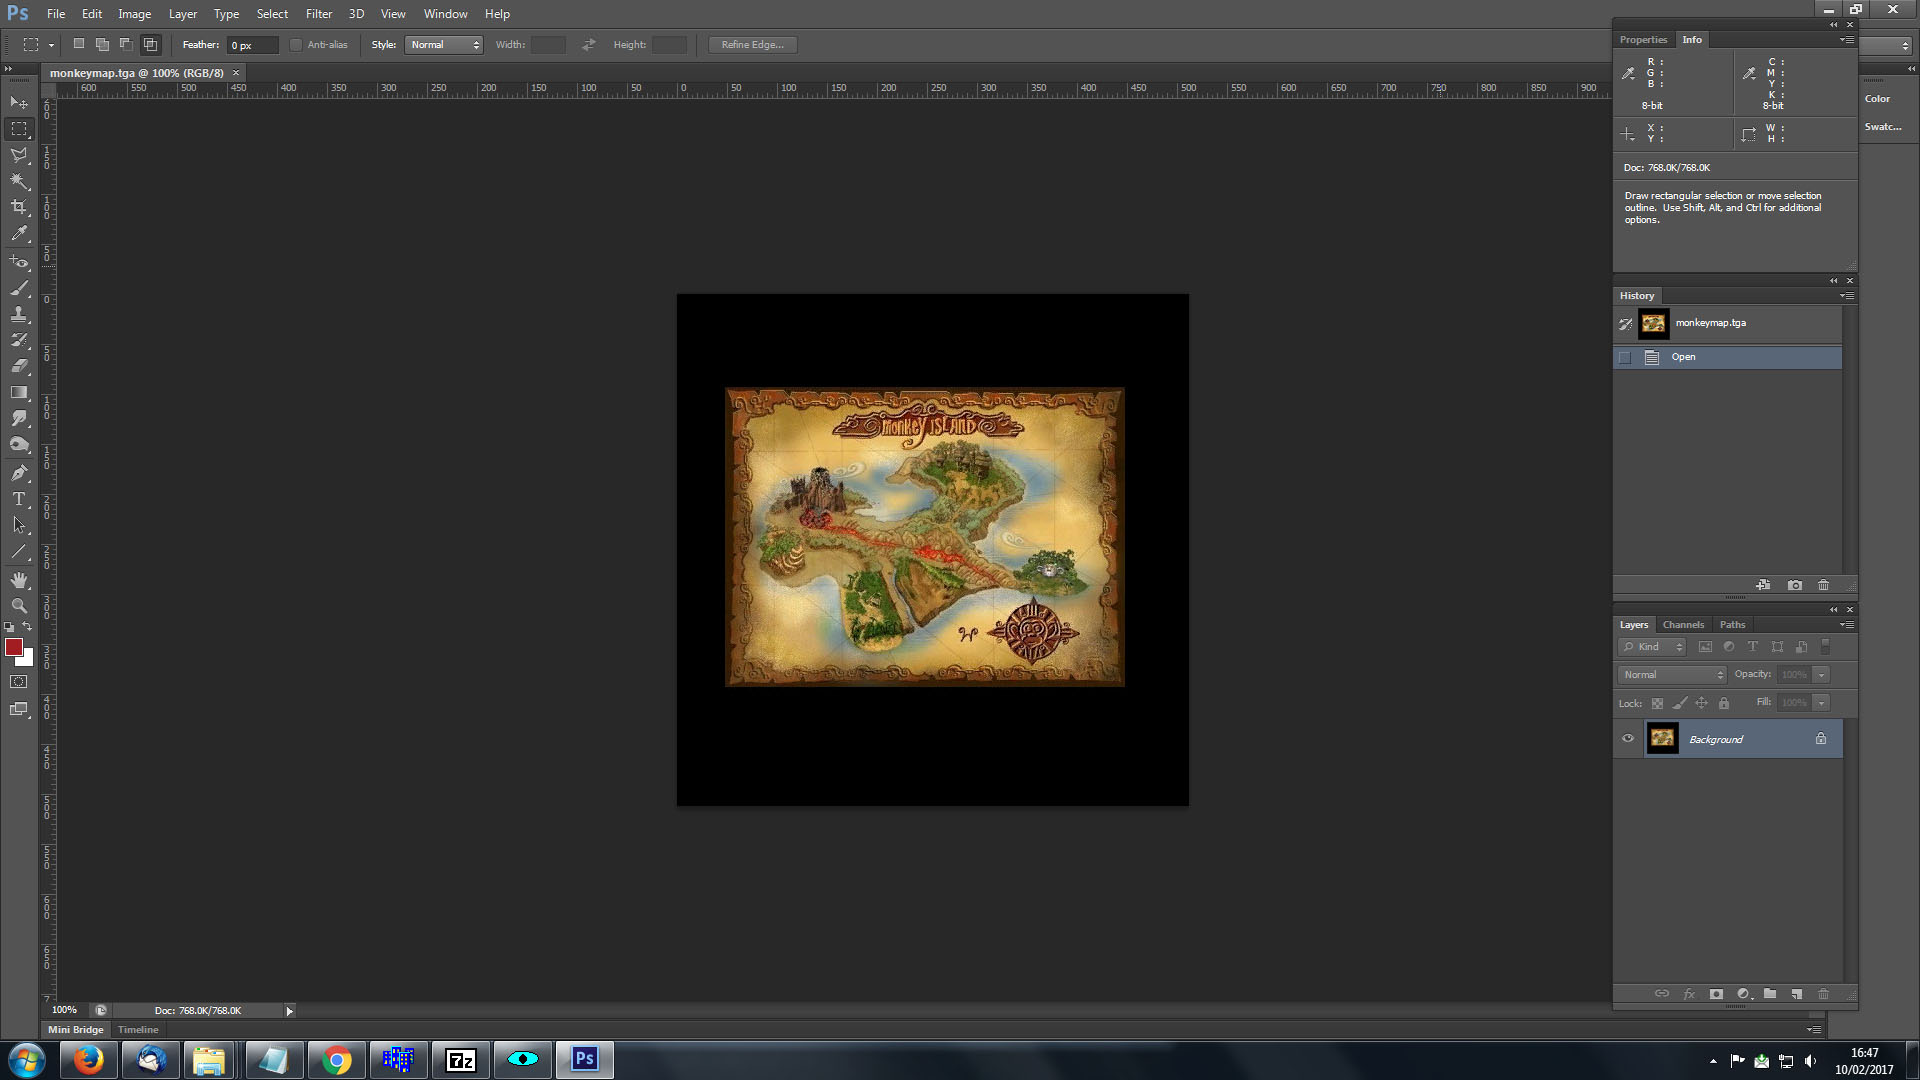Open the Select menu
Screen dimensions: 1920x1080
[x=272, y=14]
